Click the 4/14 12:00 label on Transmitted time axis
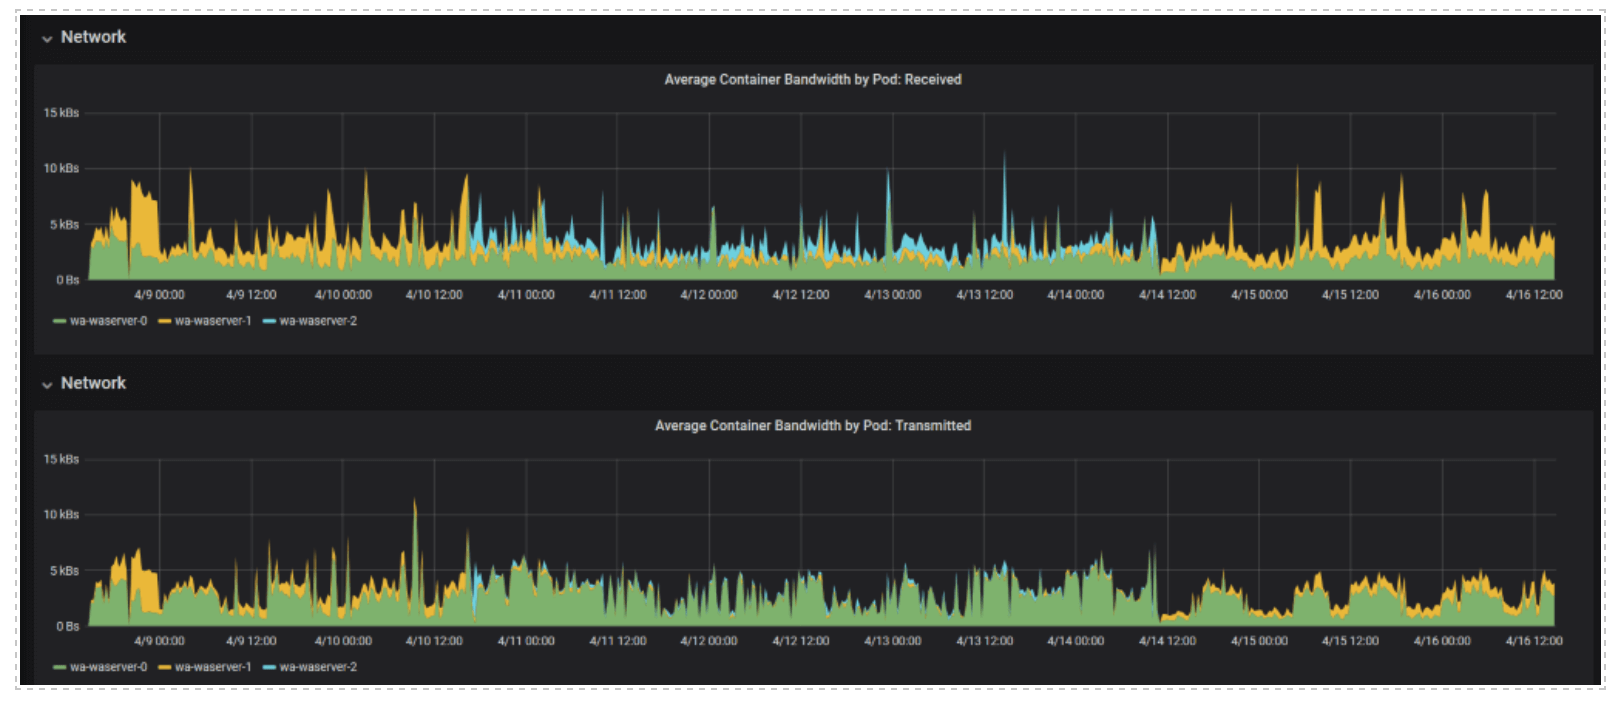The width and height of the screenshot is (1620, 708). point(1167,641)
